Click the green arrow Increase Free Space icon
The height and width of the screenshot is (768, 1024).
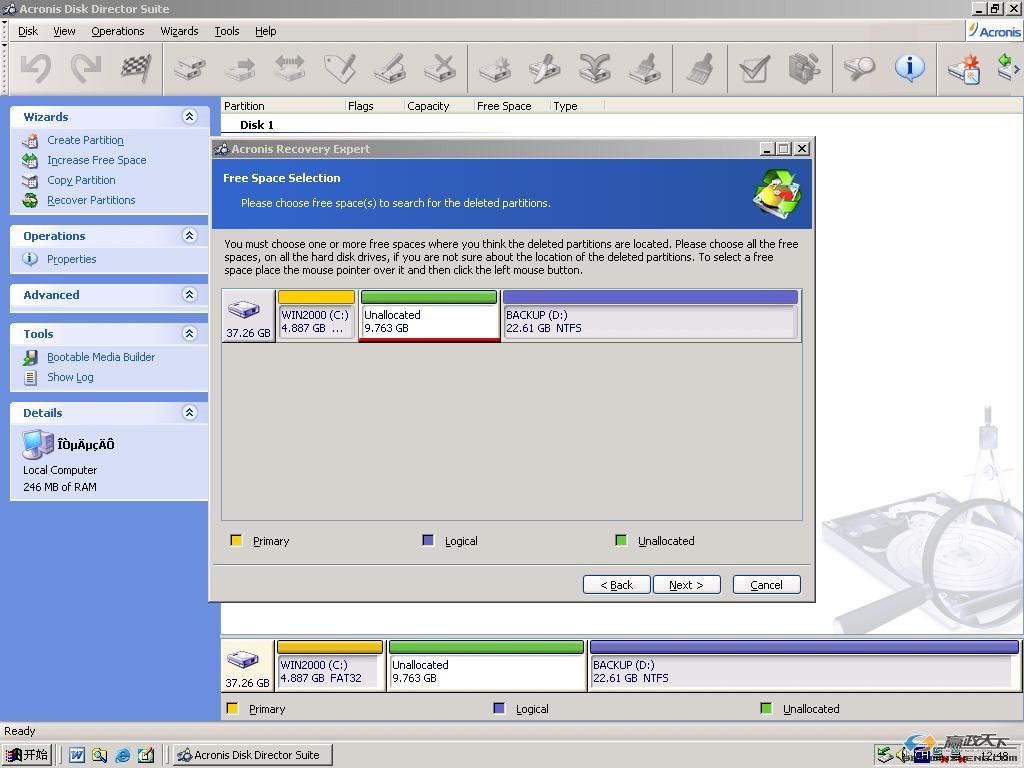click(x=1008, y=68)
